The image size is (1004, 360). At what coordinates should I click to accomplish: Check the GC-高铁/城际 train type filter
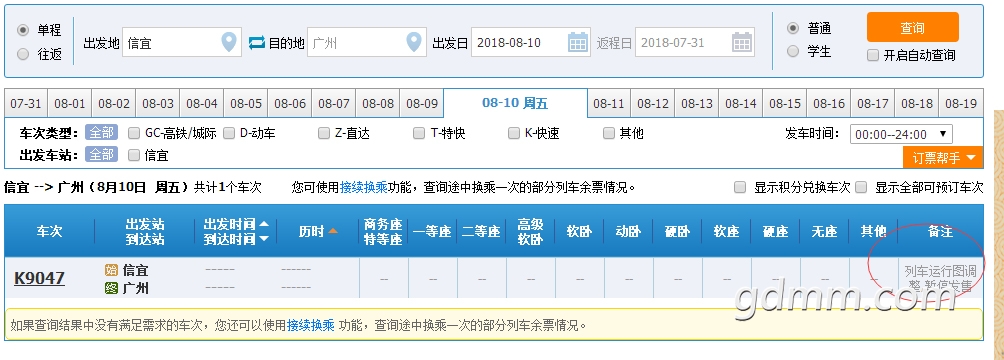(134, 133)
